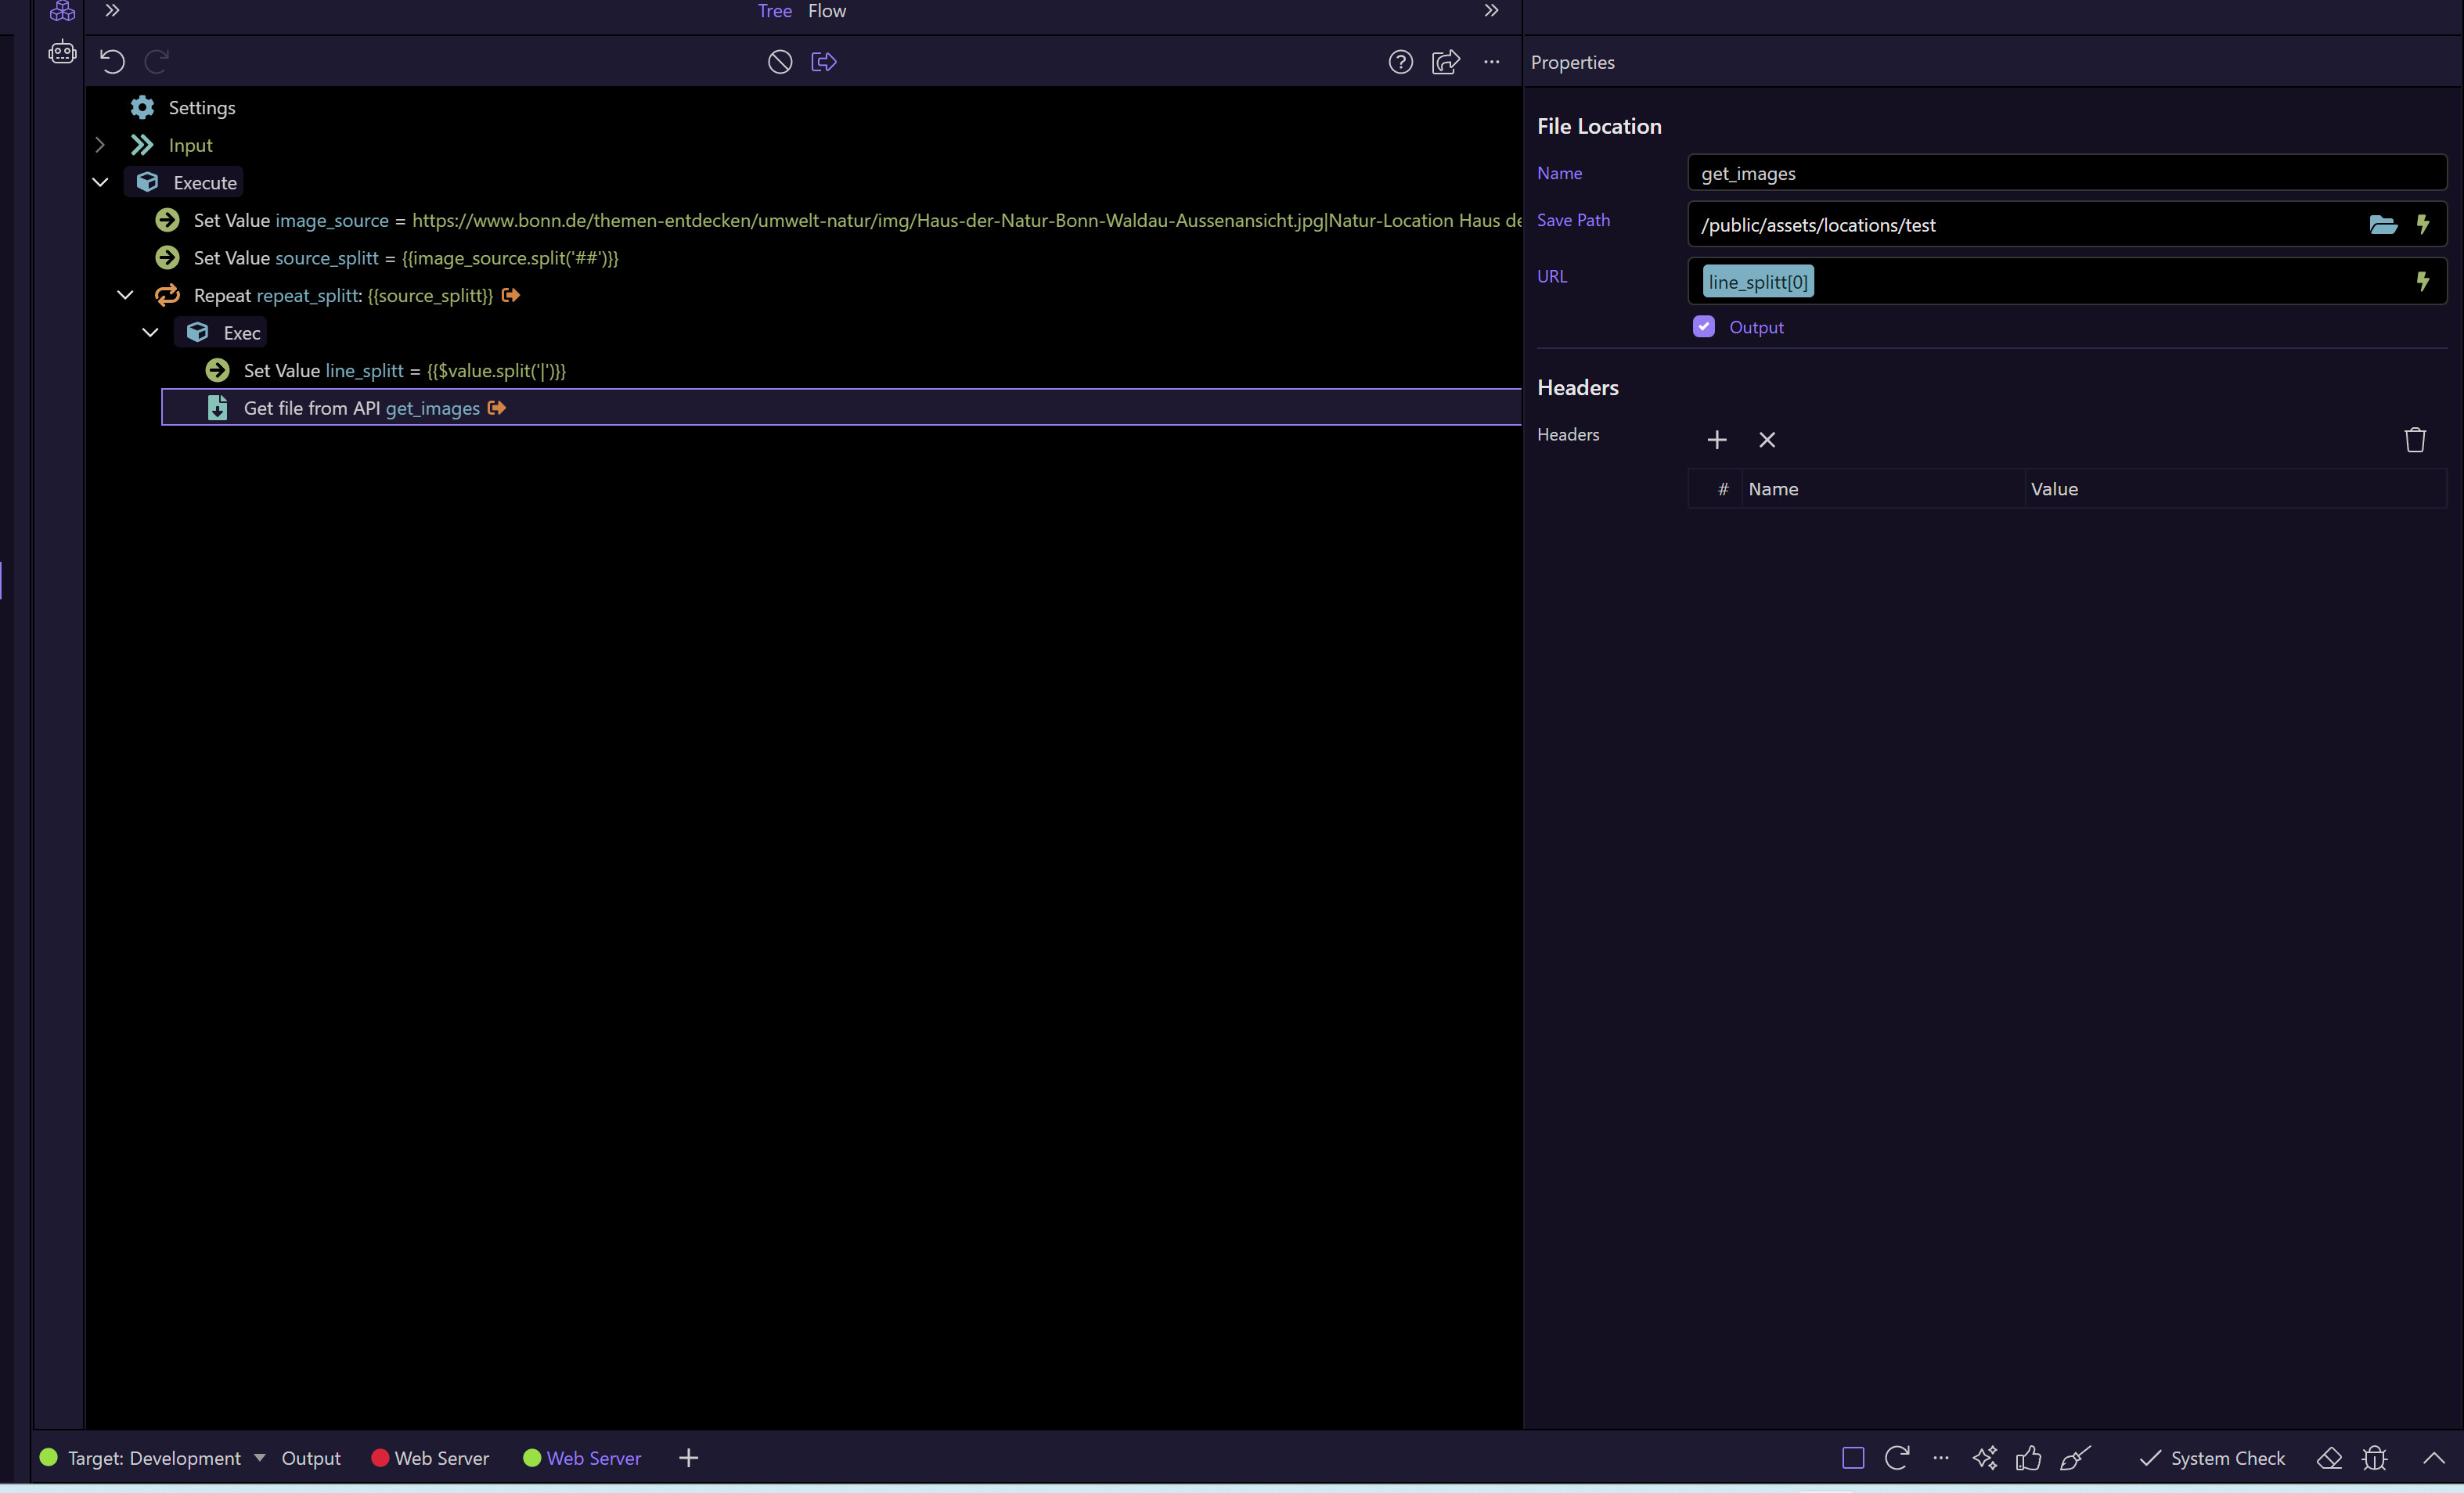Click the folder browse icon in Save Path
Viewport: 2464px width, 1493px height.
[x=2383, y=224]
